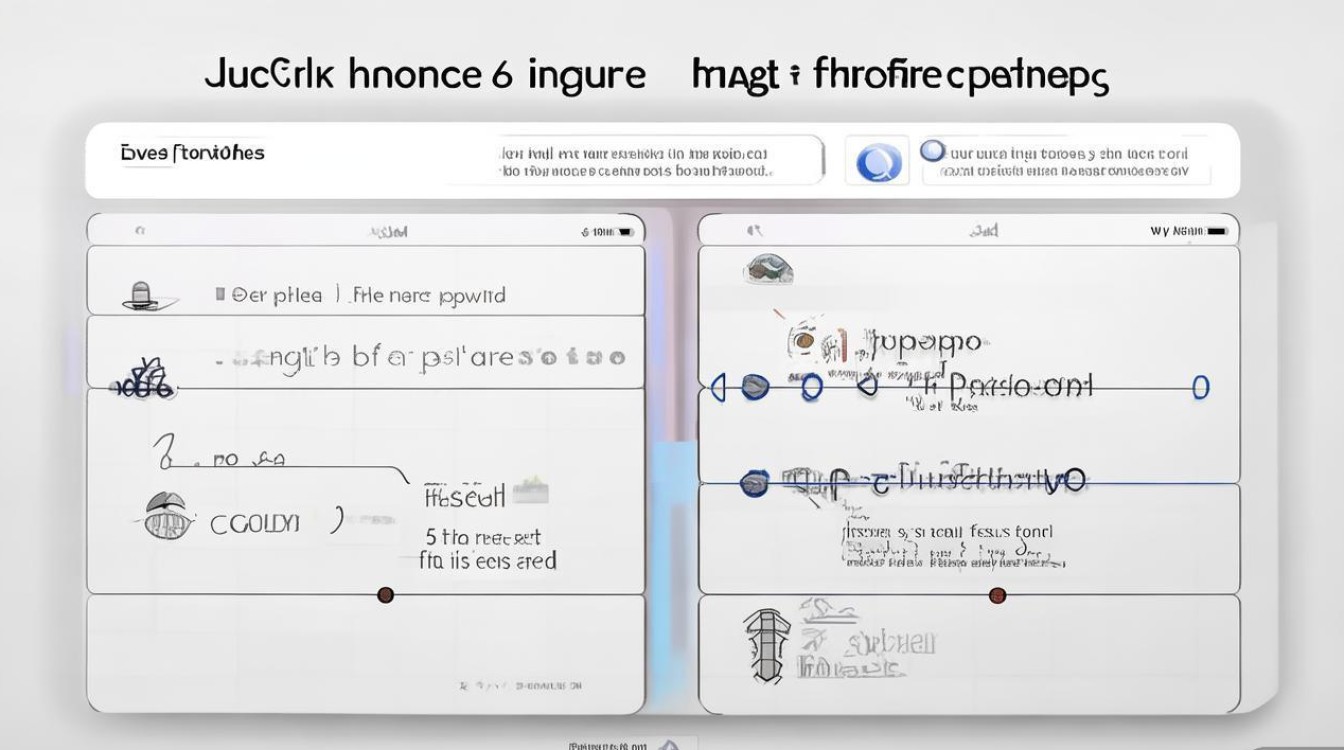Click the battery icon in left panel header
This screenshot has height=750, width=1344.
click(625, 232)
